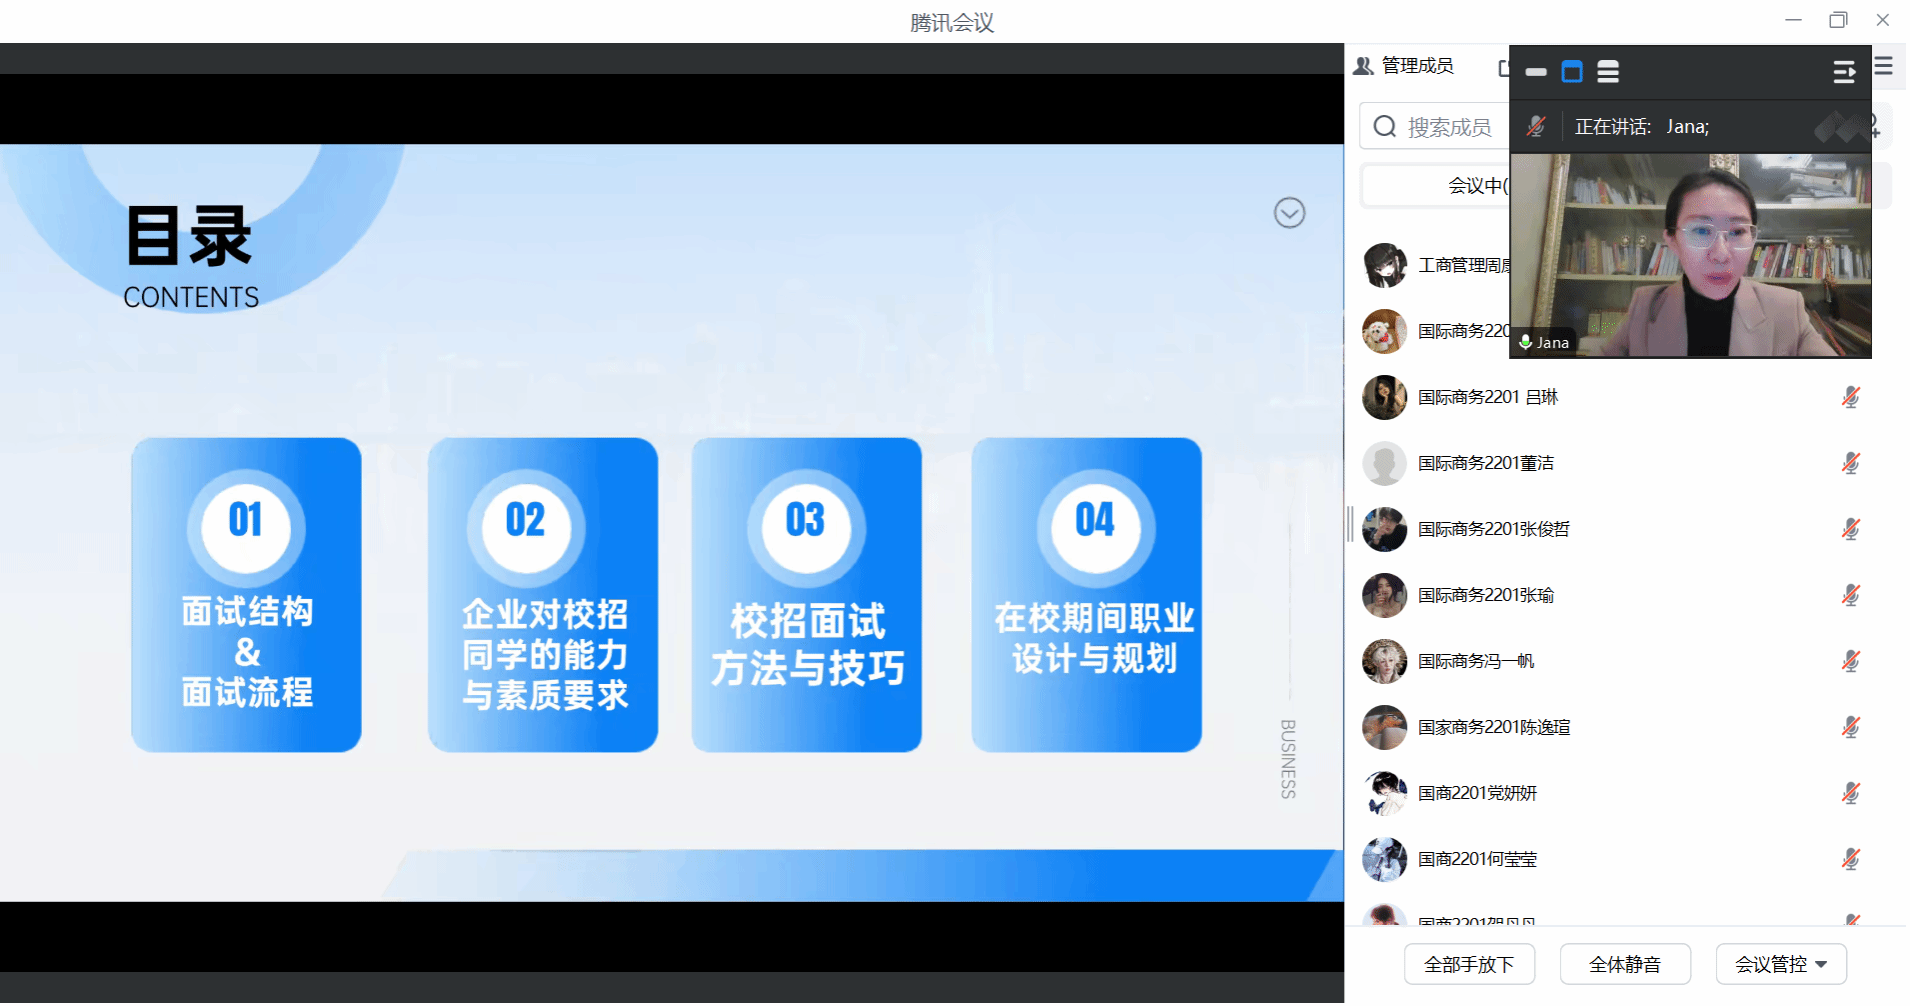Click the 搜索成员 search field
Screen dimensions: 1910x1007
[x=1440, y=127]
